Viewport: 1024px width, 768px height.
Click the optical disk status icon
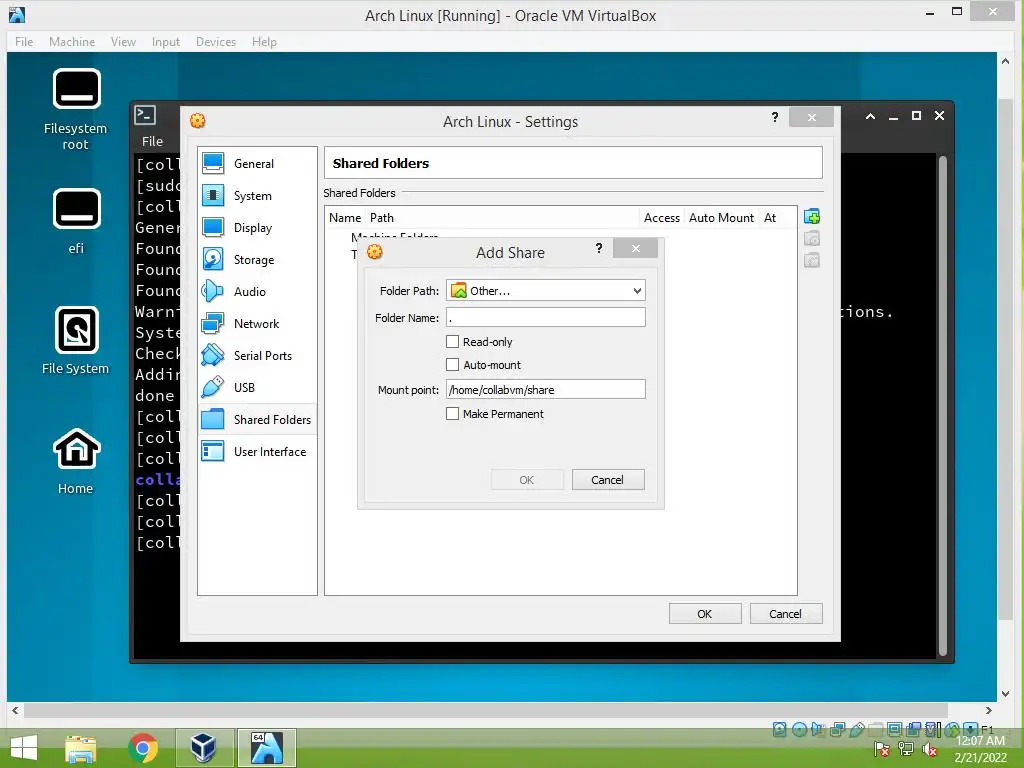click(799, 729)
